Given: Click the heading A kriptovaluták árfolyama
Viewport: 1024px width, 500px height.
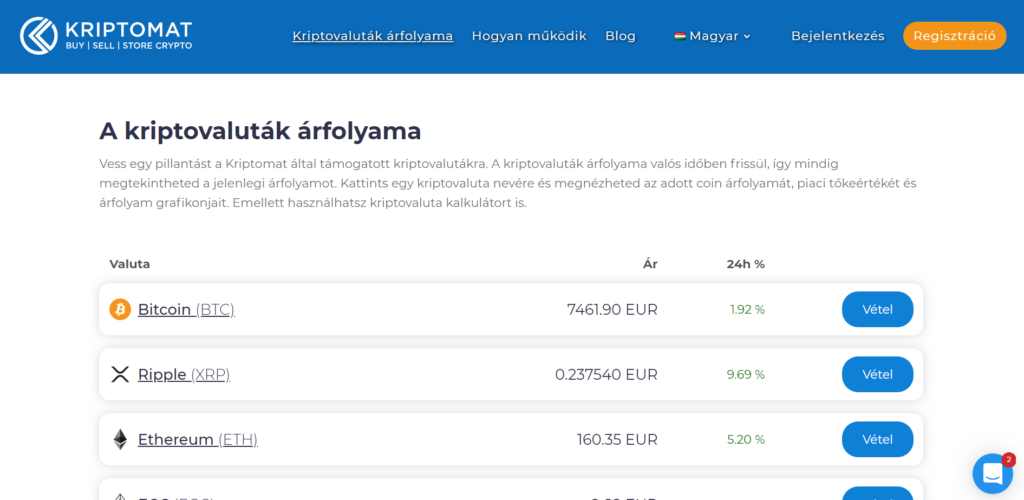Looking at the screenshot, I should pos(261,131).
